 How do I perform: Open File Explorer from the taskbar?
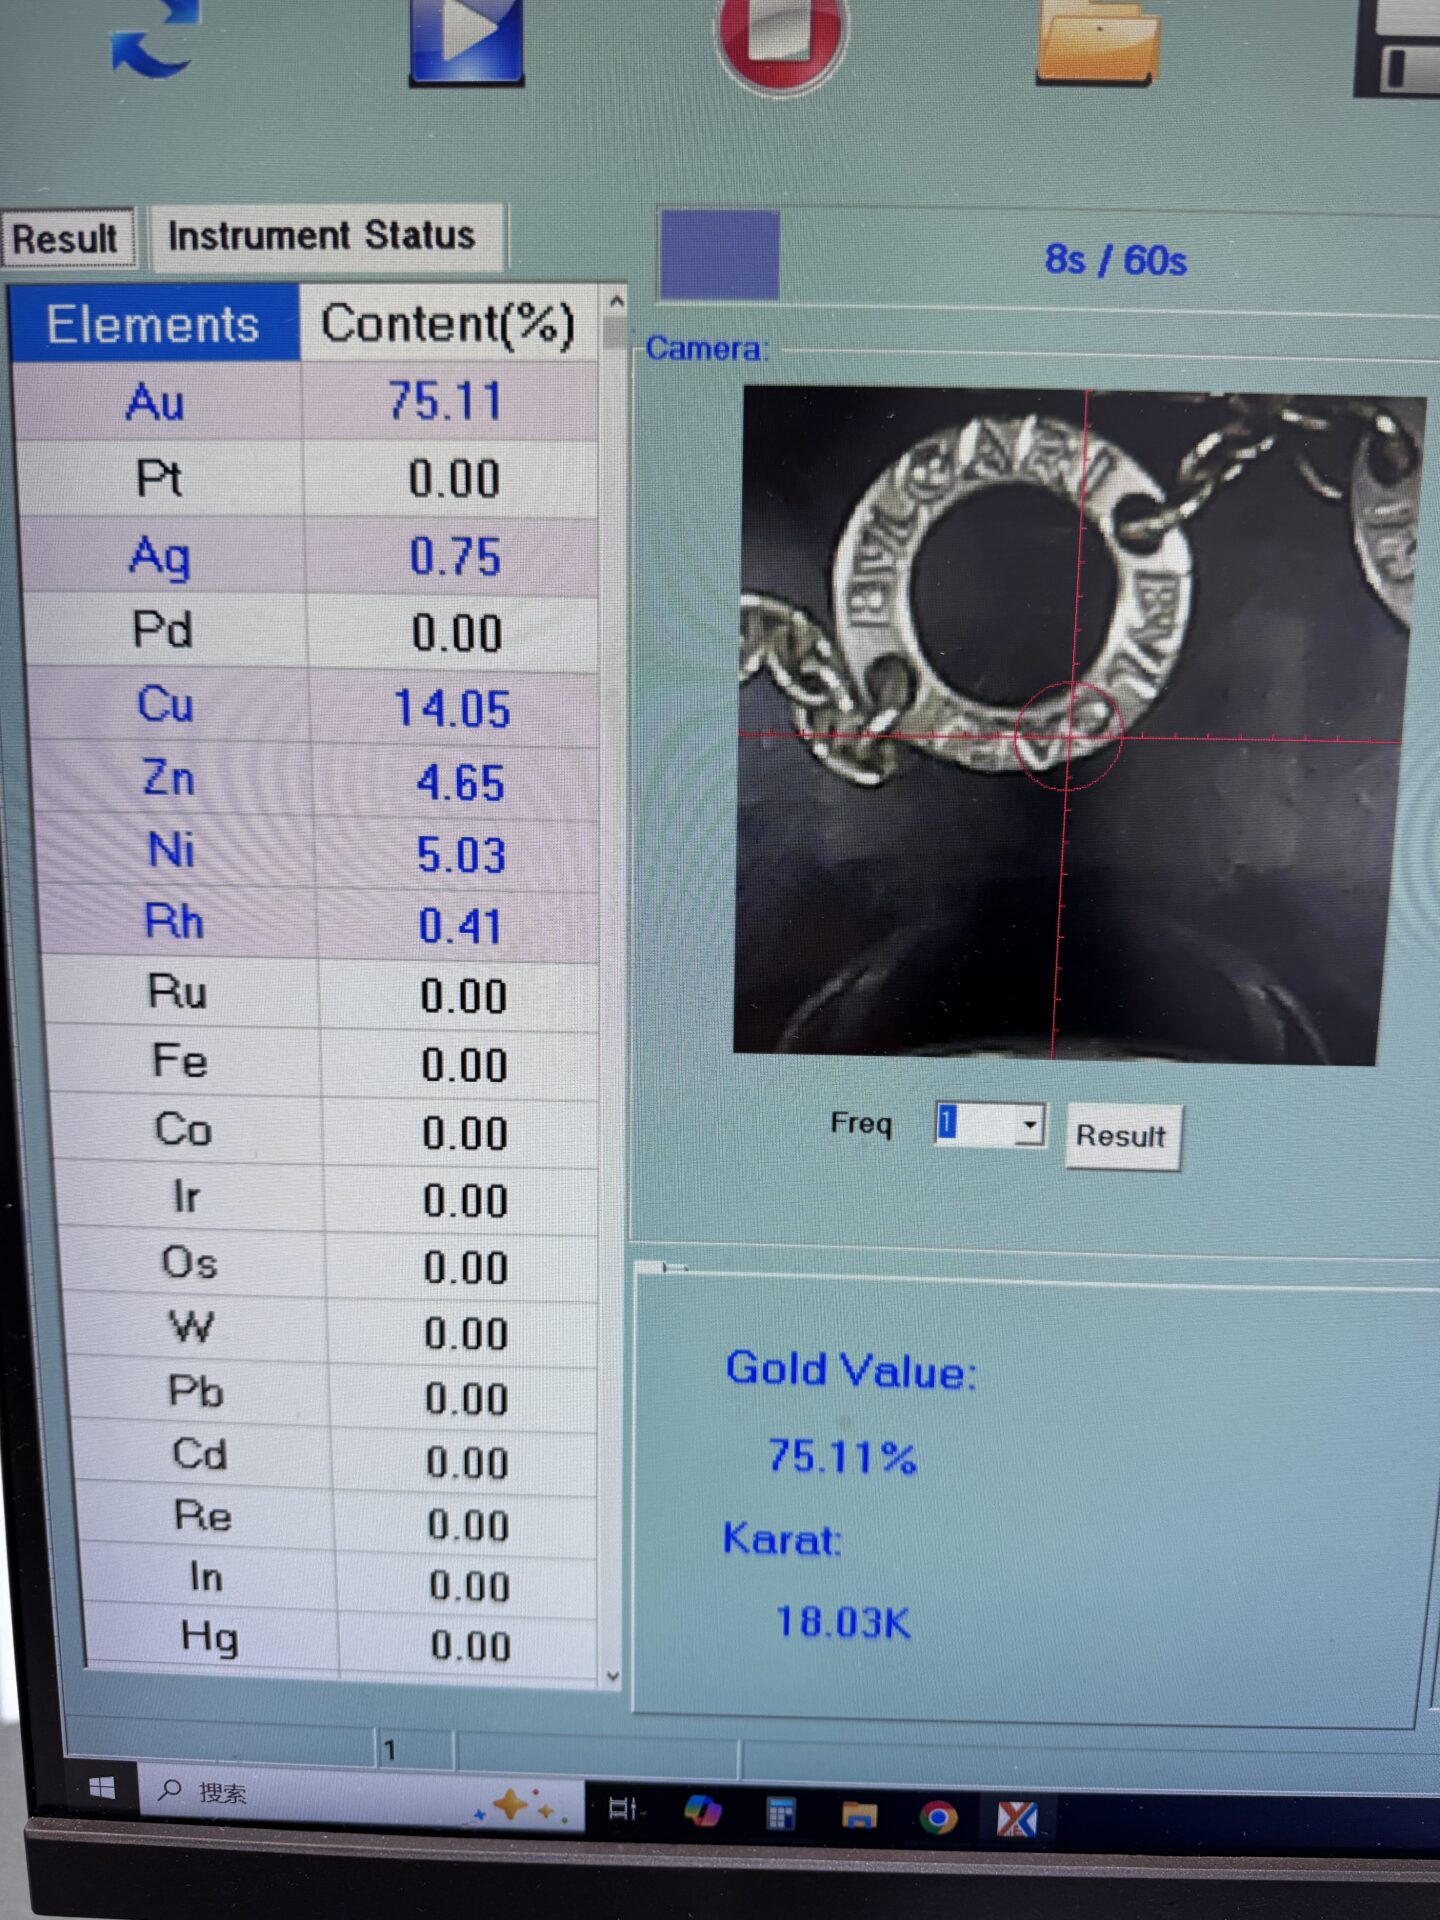[x=860, y=1814]
